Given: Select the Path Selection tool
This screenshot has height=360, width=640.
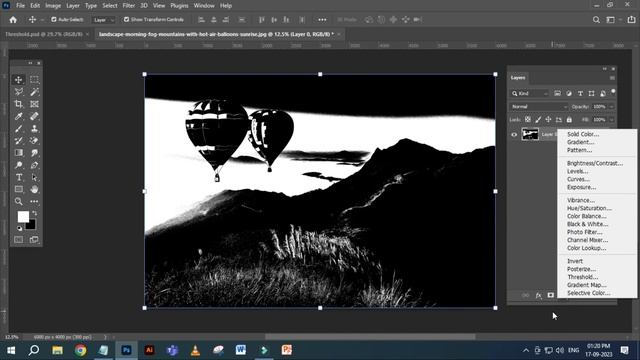Looking at the screenshot, I should click(x=34, y=178).
